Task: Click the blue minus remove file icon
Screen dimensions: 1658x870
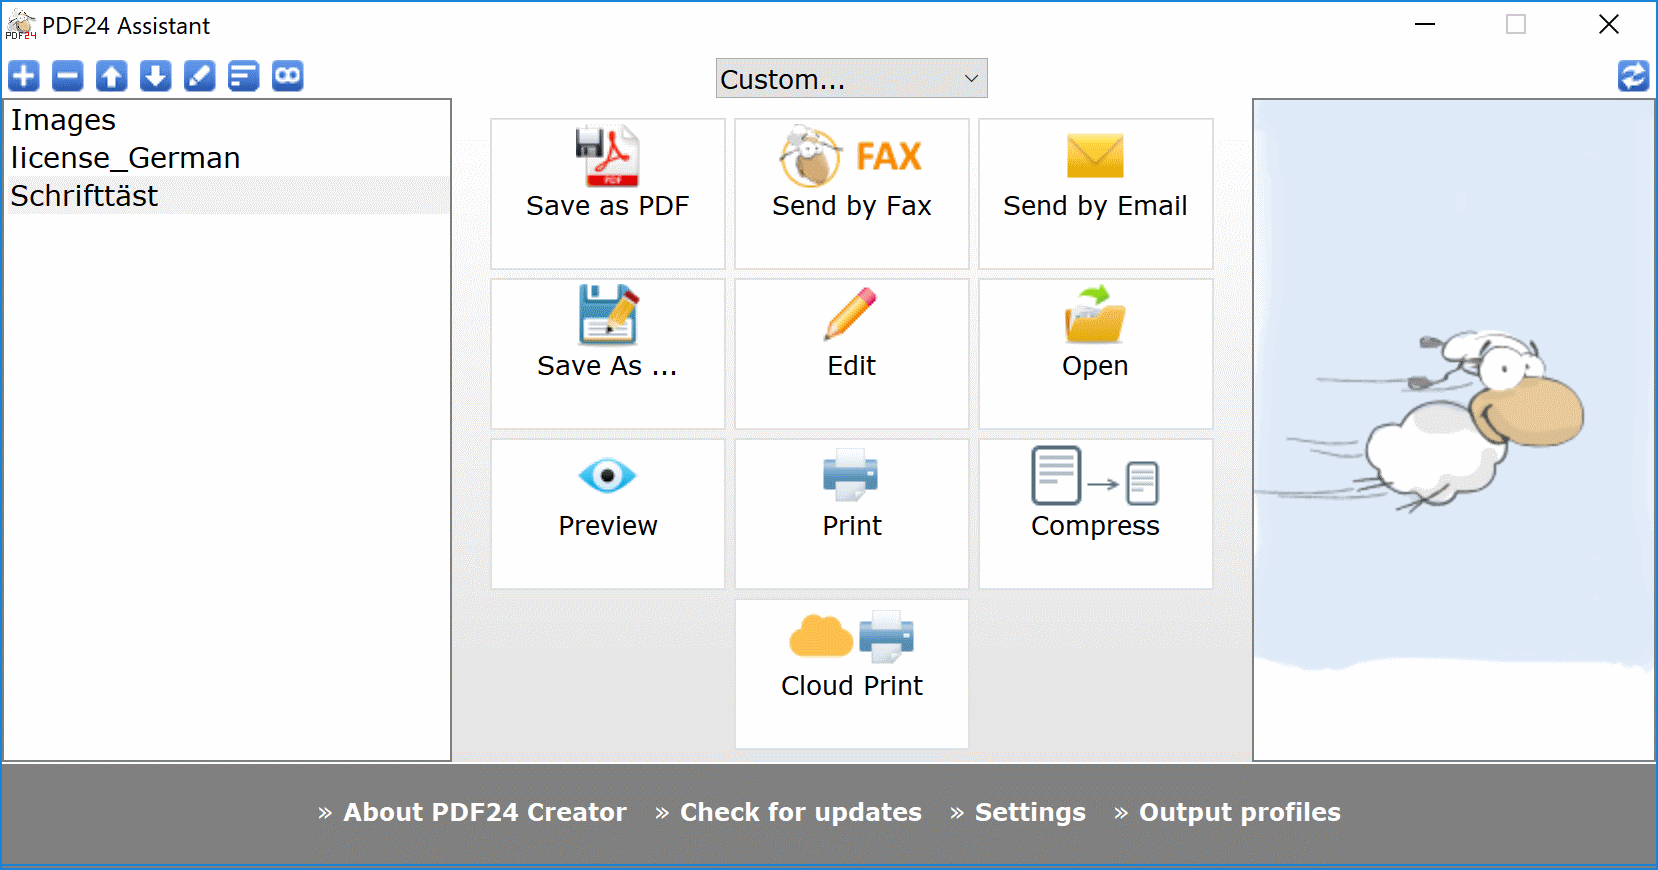Action: coord(68,76)
